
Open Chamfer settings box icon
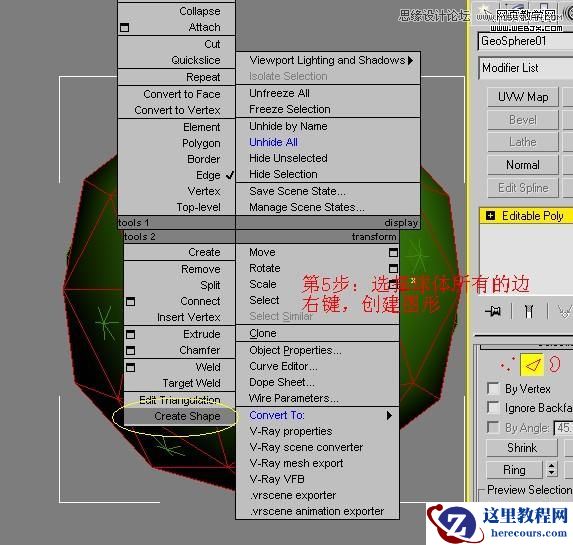tap(130, 351)
